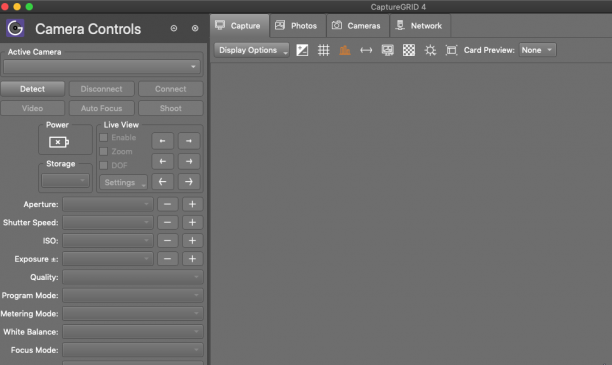
Task: Increase Aperture with the plus button
Action: click(x=192, y=204)
